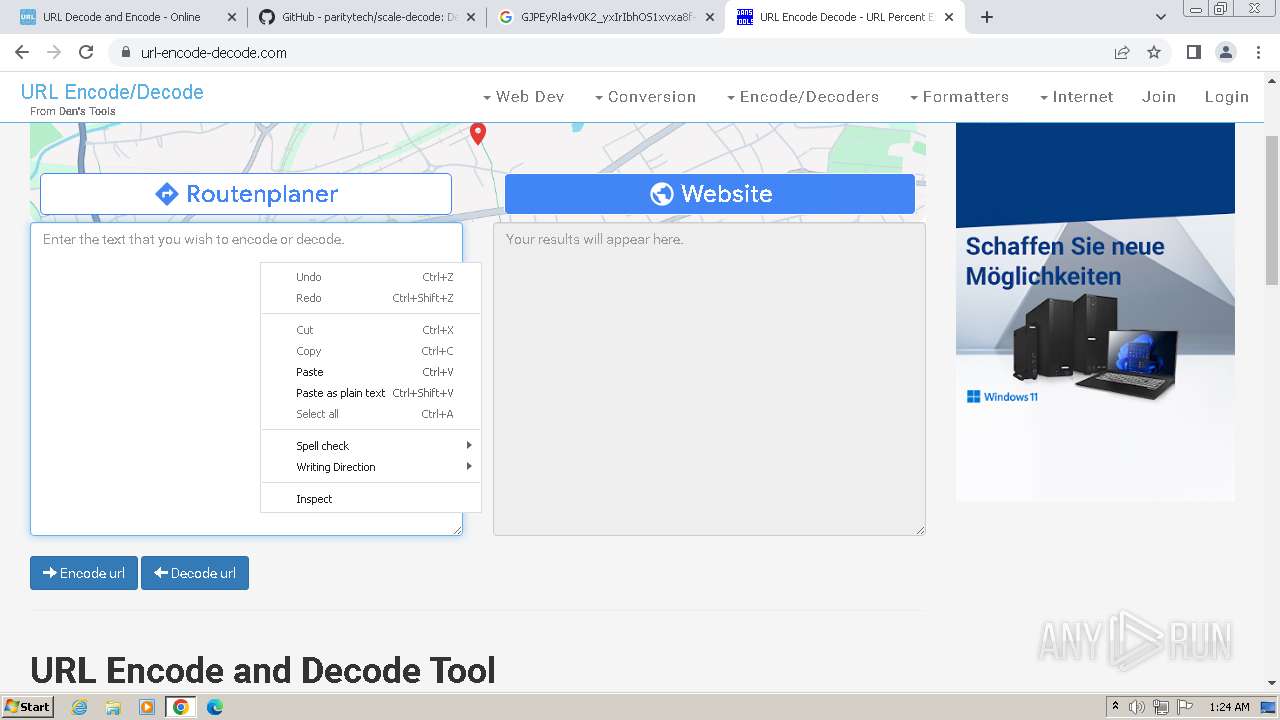The height and width of the screenshot is (720, 1280).
Task: Open Internet Explorer from the taskbar
Action: [79, 707]
